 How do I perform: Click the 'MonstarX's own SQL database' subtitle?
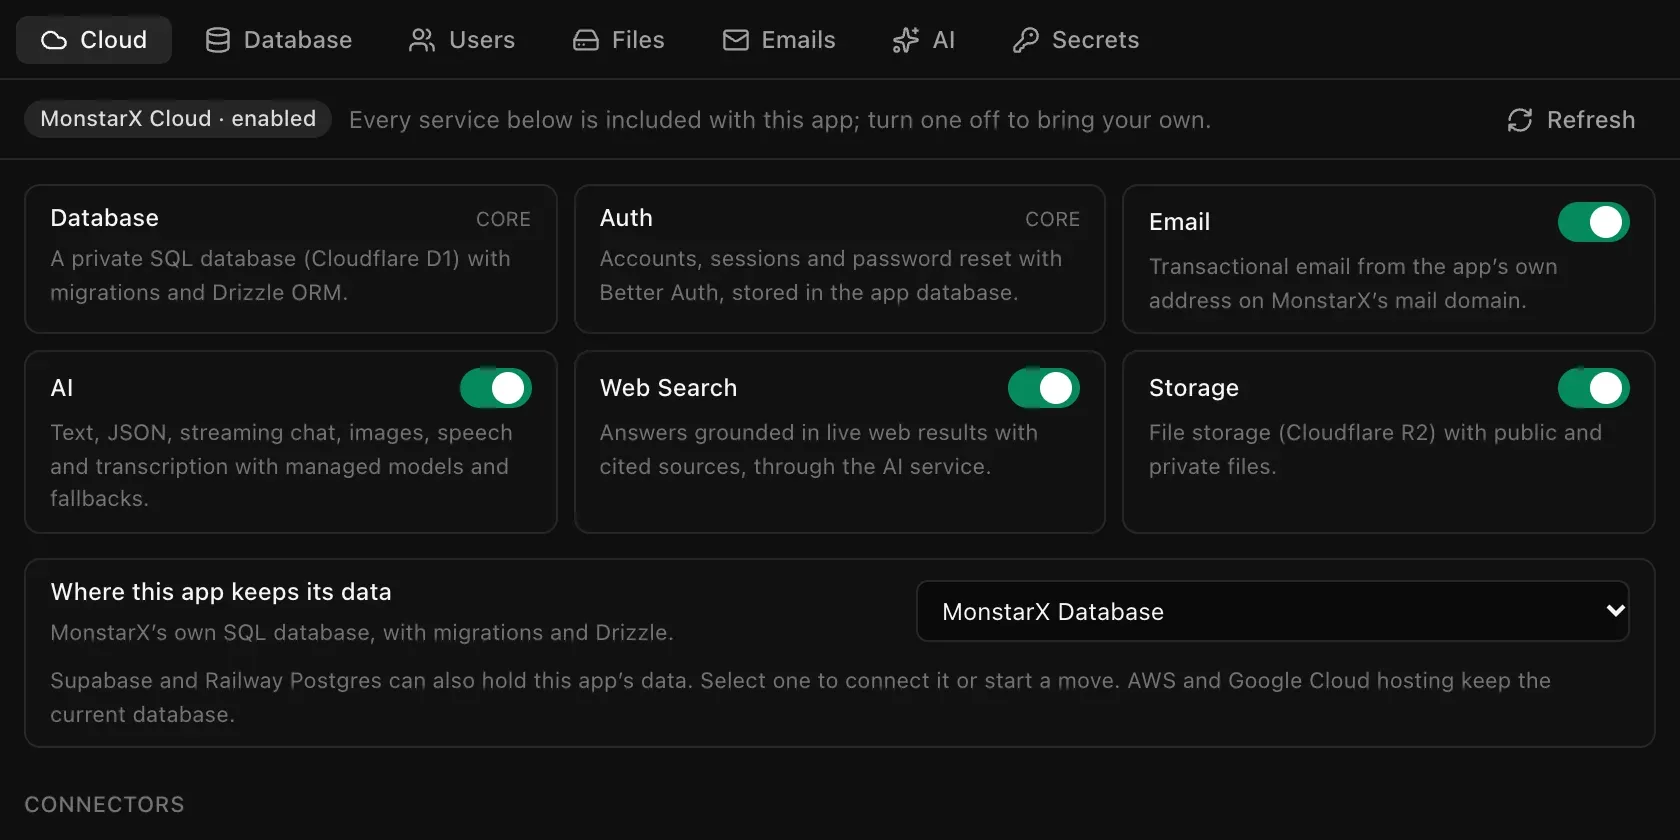click(x=362, y=633)
